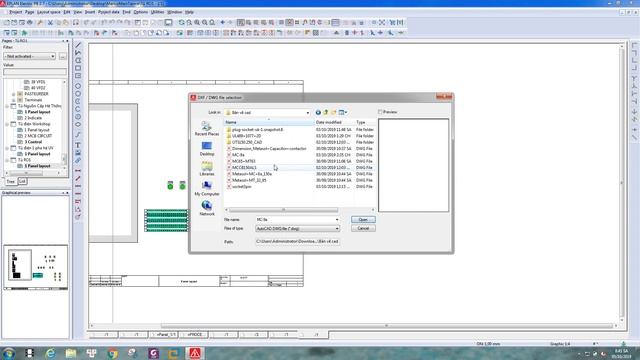Enable the Preview checkbox

tap(380, 112)
